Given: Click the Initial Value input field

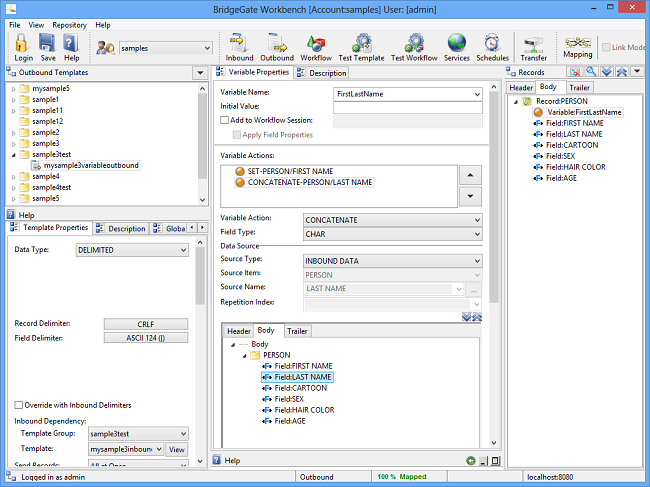Looking at the screenshot, I should point(407,108).
